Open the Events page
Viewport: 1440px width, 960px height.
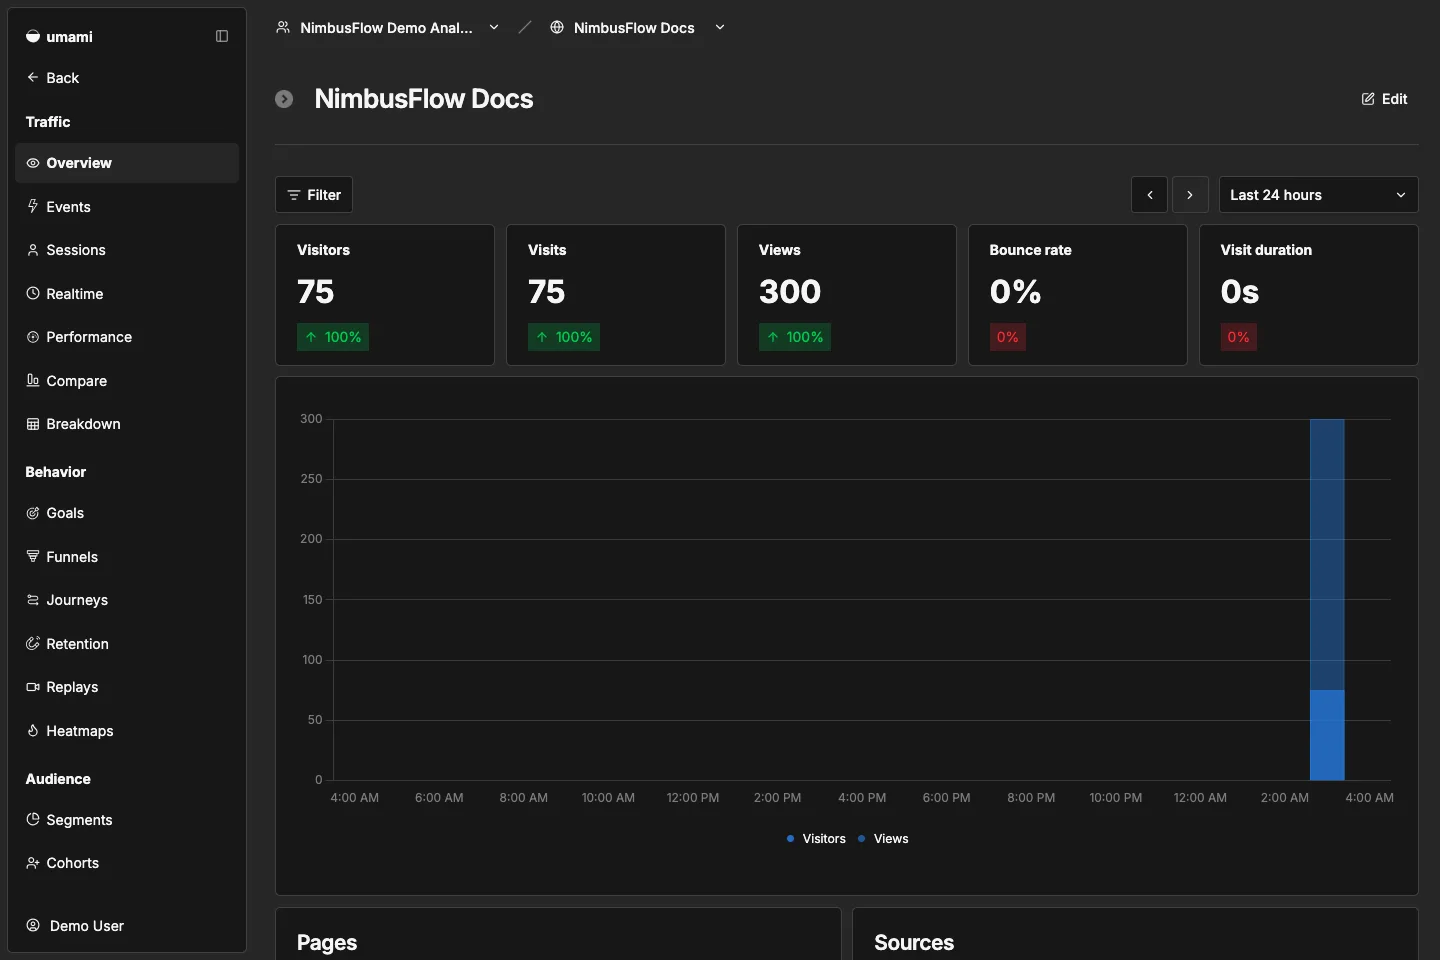click(127, 206)
